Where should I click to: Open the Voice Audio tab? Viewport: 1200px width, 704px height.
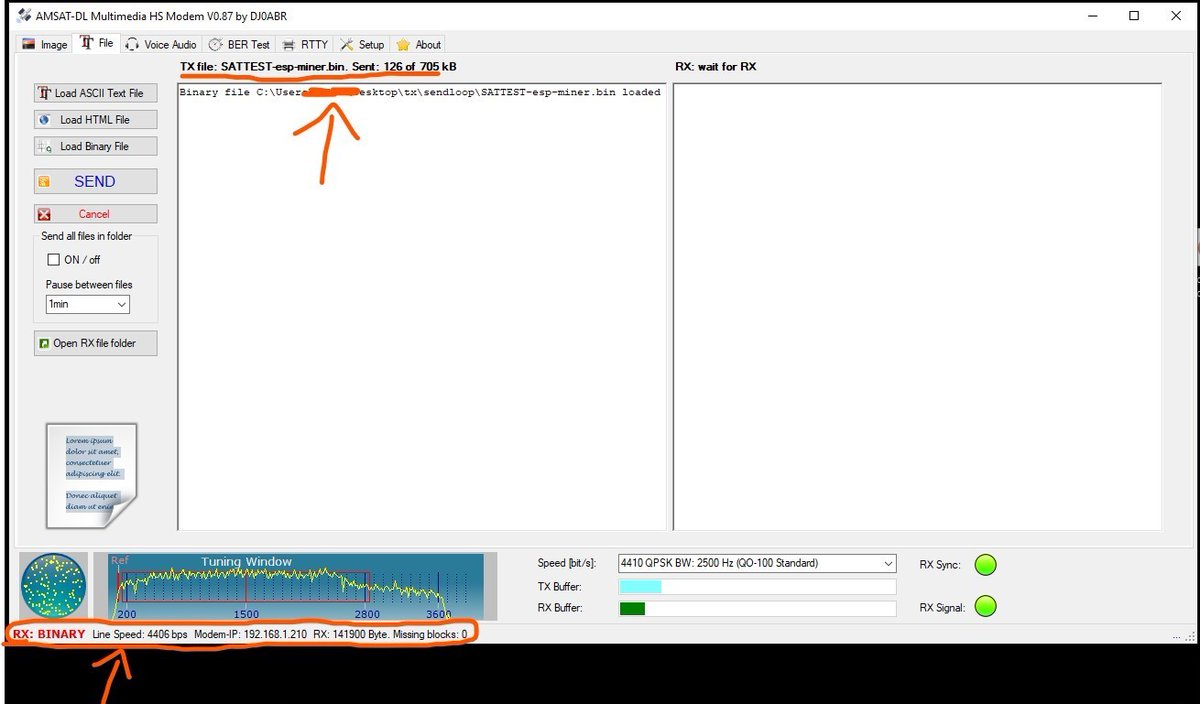[x=161, y=44]
